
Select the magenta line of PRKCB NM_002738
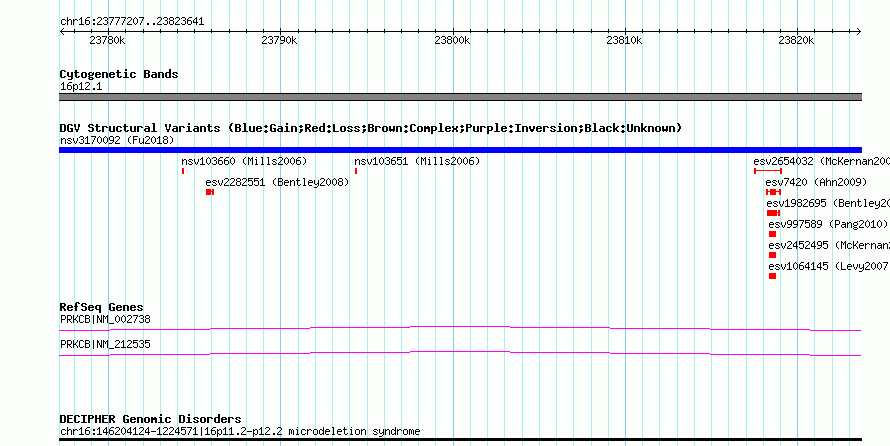pyautogui.click(x=460, y=329)
